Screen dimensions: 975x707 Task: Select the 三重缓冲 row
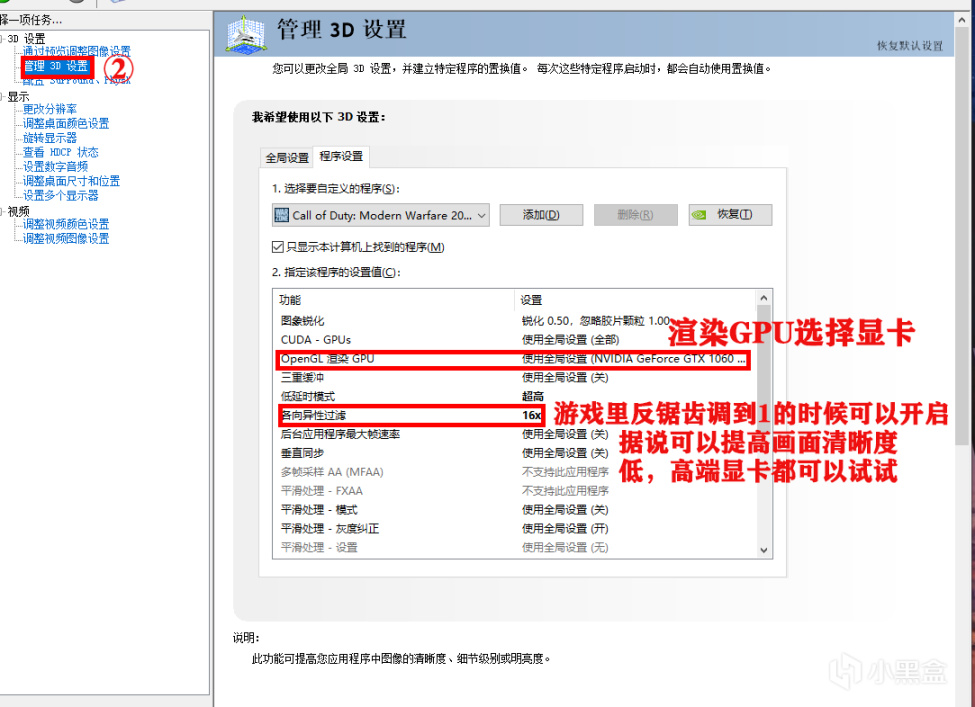pos(515,377)
